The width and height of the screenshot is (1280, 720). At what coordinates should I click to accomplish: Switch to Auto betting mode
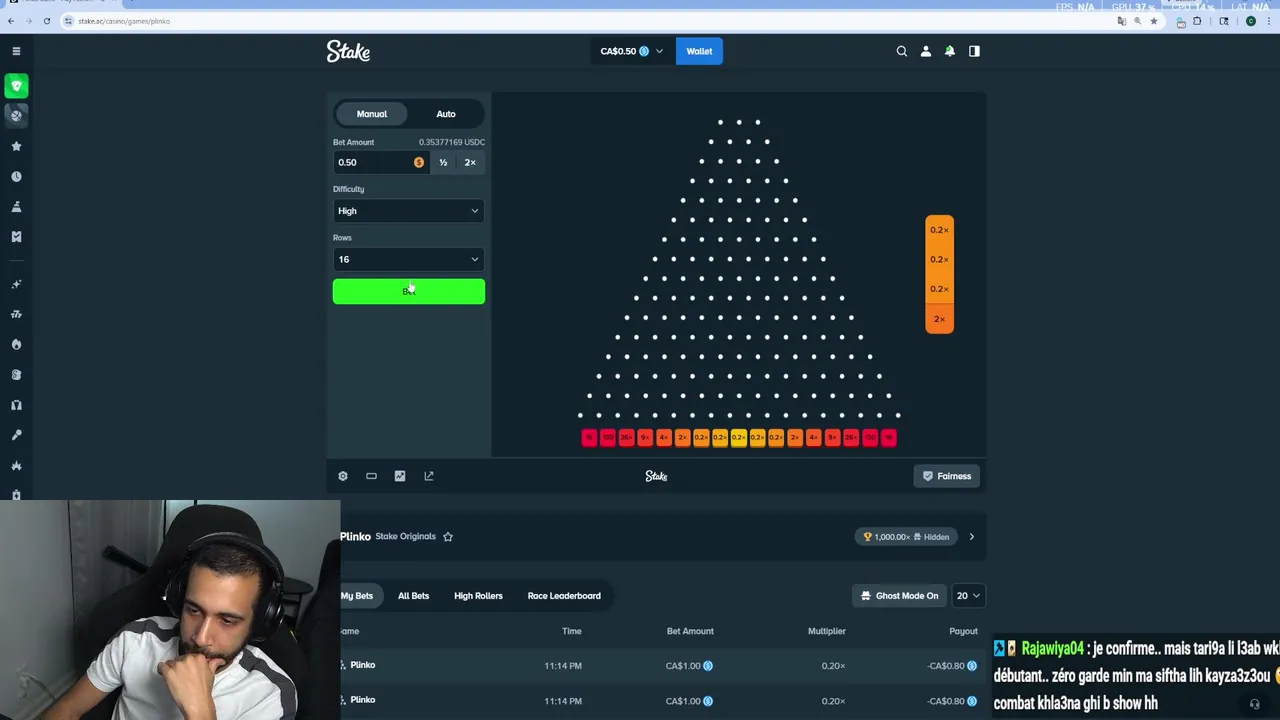coord(446,114)
